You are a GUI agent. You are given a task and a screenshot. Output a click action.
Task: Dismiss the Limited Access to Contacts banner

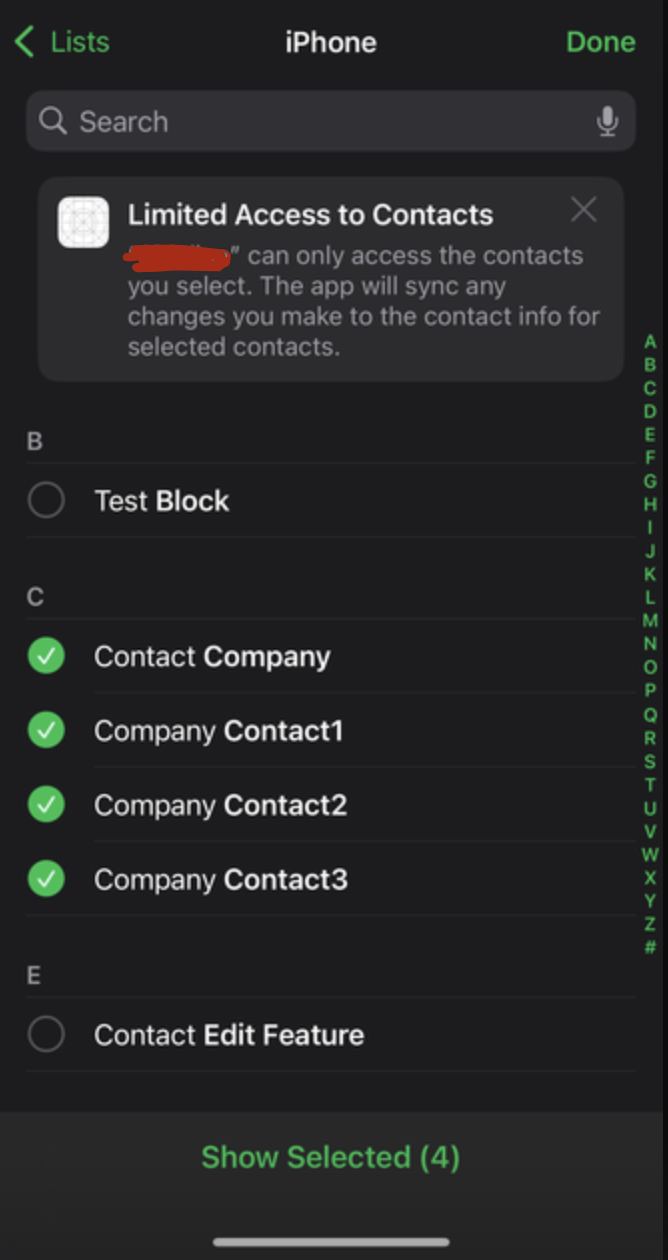[583, 209]
